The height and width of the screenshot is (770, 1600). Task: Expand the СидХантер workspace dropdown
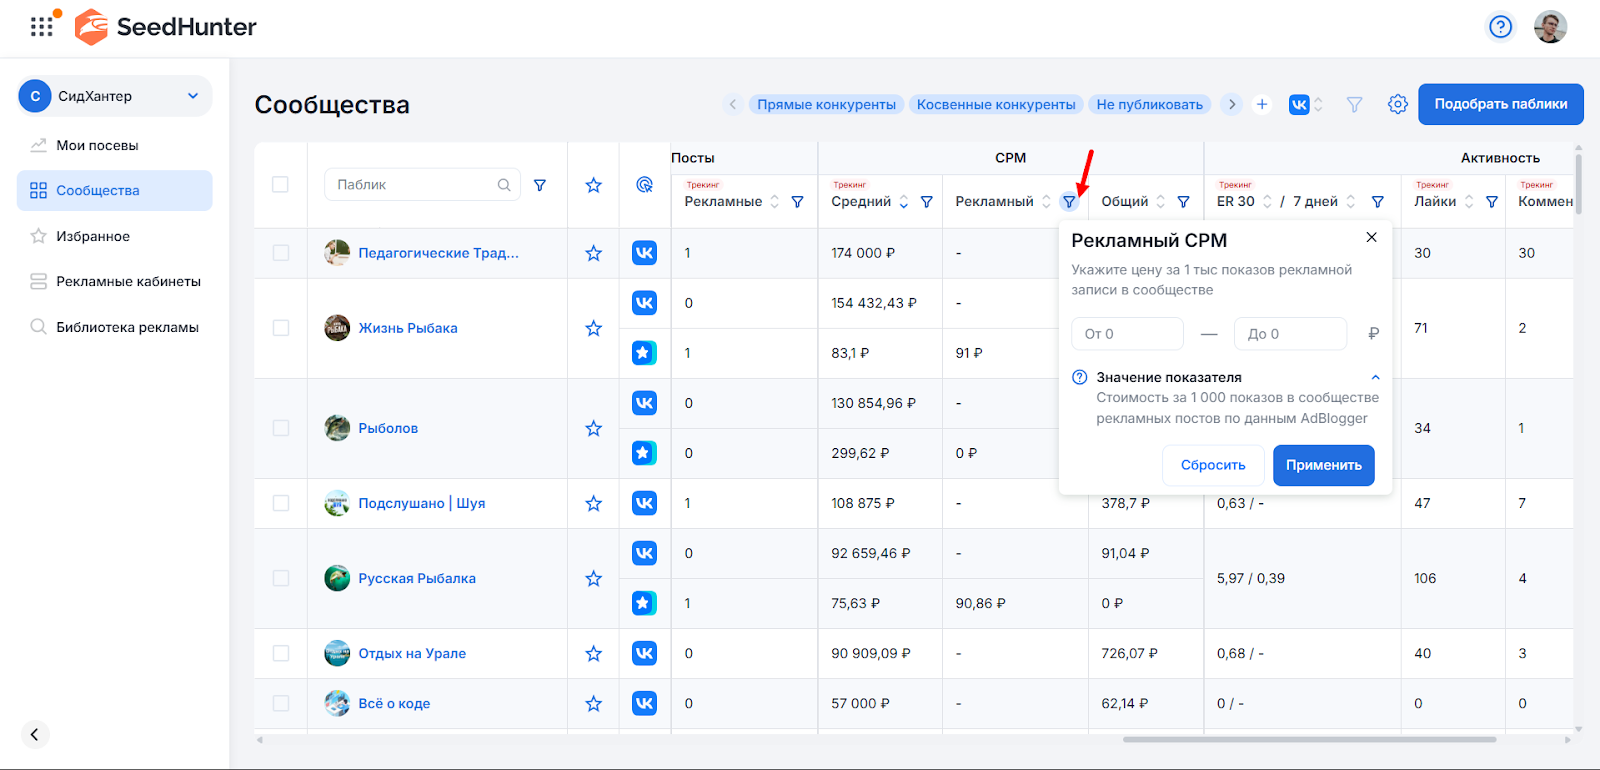[x=193, y=96]
